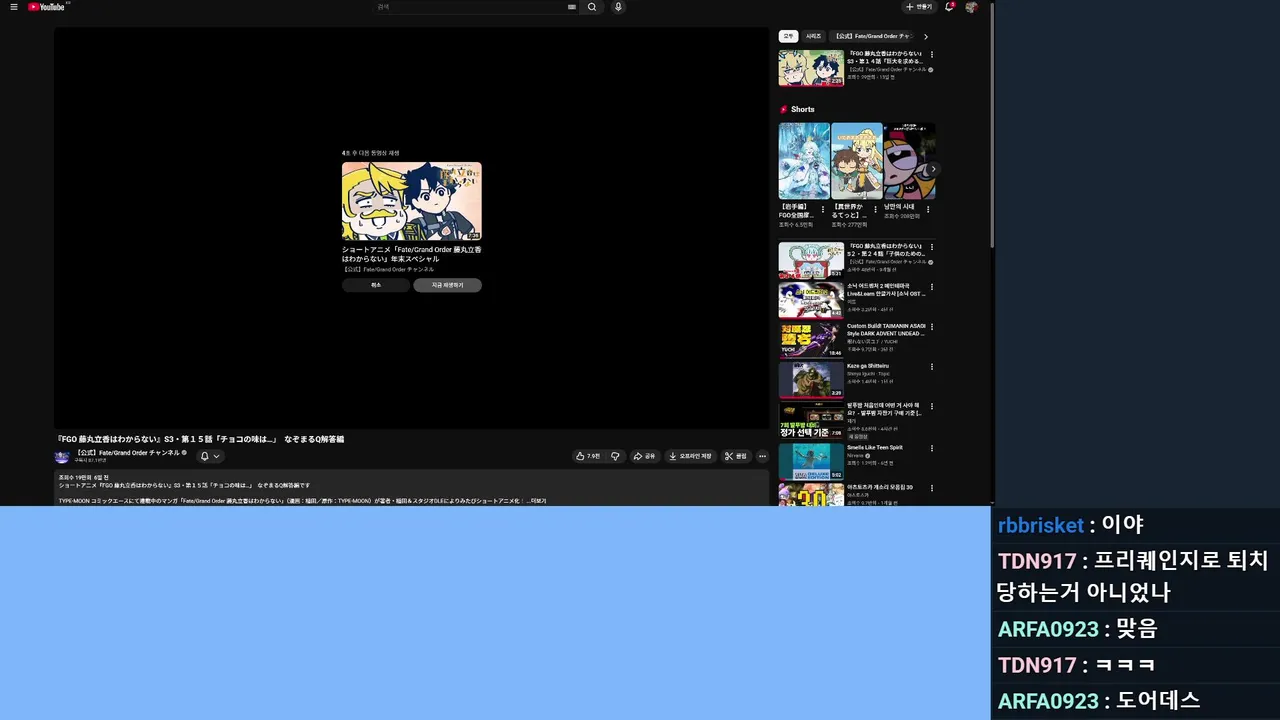Open options for 발푸밤 video
The width and height of the screenshot is (1280, 720).
pos(932,407)
